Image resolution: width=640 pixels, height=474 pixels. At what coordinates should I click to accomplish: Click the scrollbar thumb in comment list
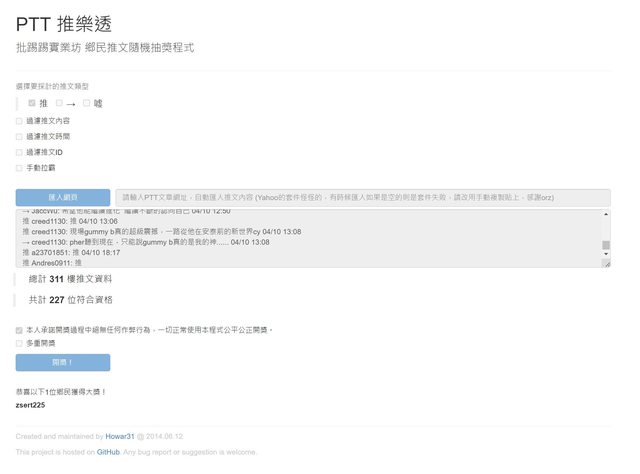point(606,245)
